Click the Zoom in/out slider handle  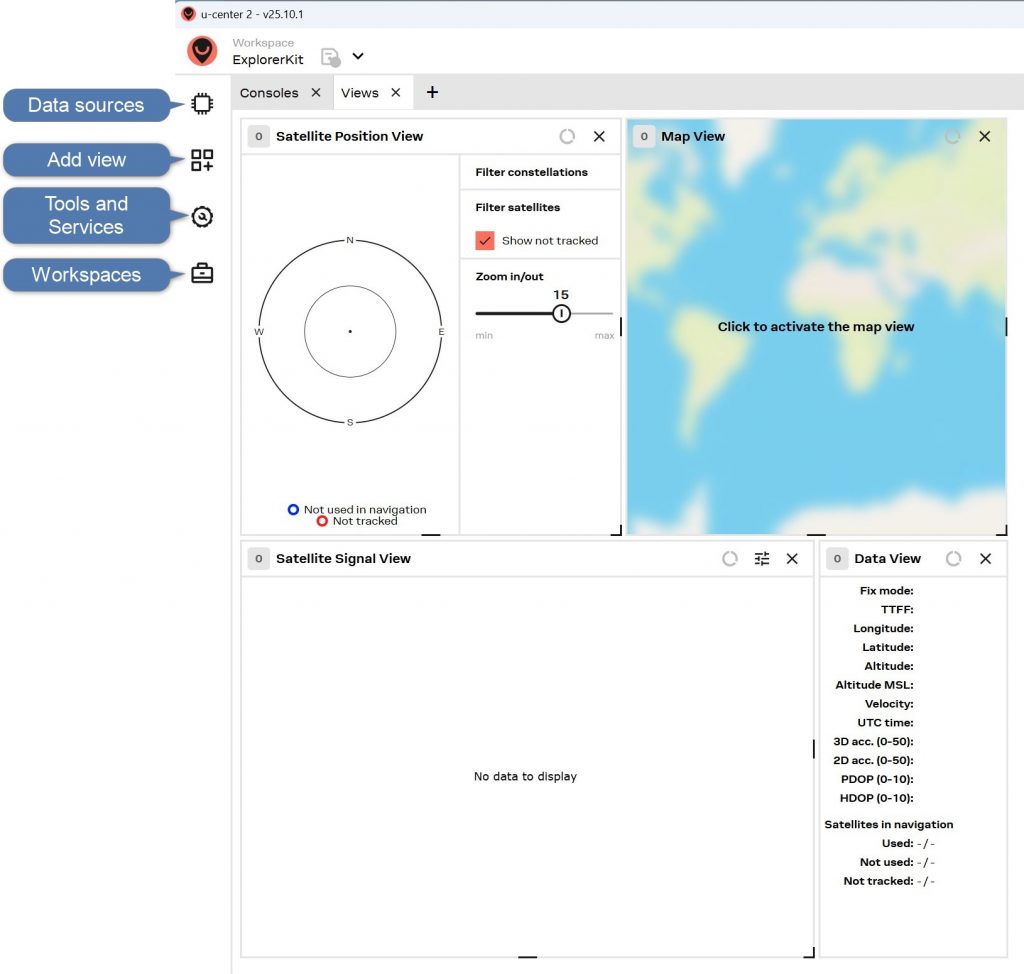562,314
